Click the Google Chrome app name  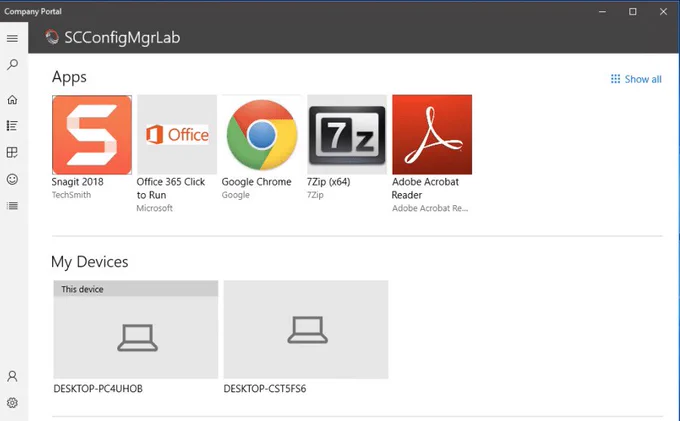(x=256, y=182)
